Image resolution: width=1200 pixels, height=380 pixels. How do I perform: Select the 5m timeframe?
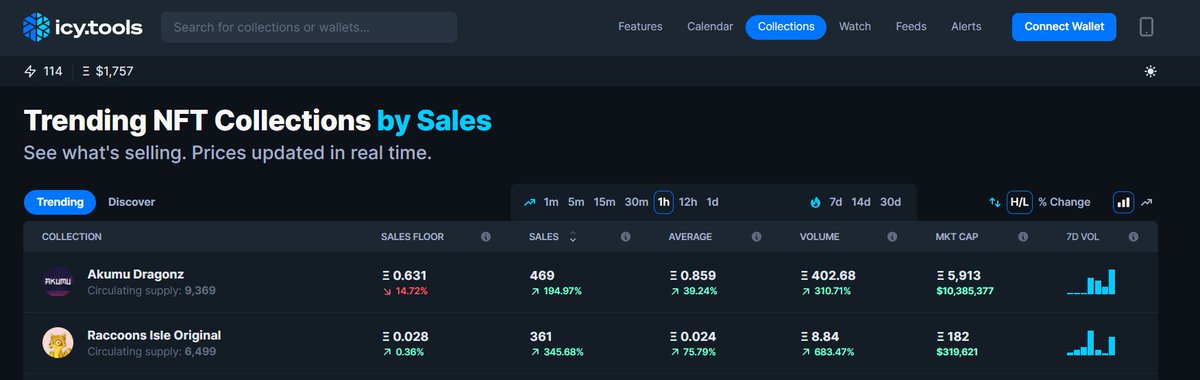576,202
